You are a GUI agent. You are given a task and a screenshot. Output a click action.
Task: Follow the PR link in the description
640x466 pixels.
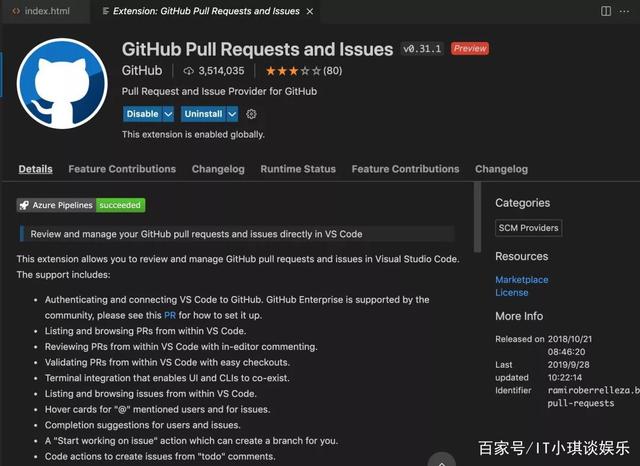pyautogui.click(x=170, y=315)
